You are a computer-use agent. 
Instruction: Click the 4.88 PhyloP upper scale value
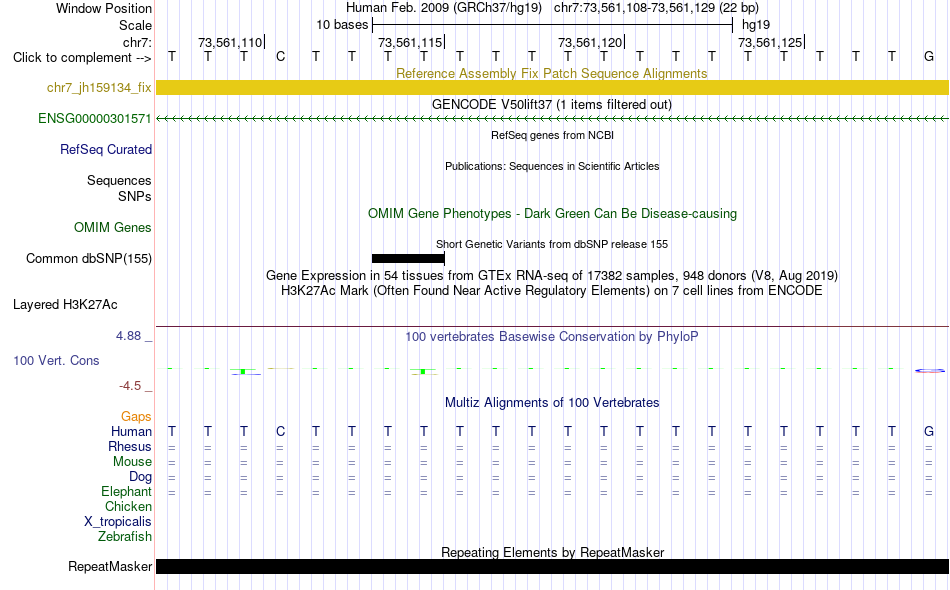click(x=128, y=336)
